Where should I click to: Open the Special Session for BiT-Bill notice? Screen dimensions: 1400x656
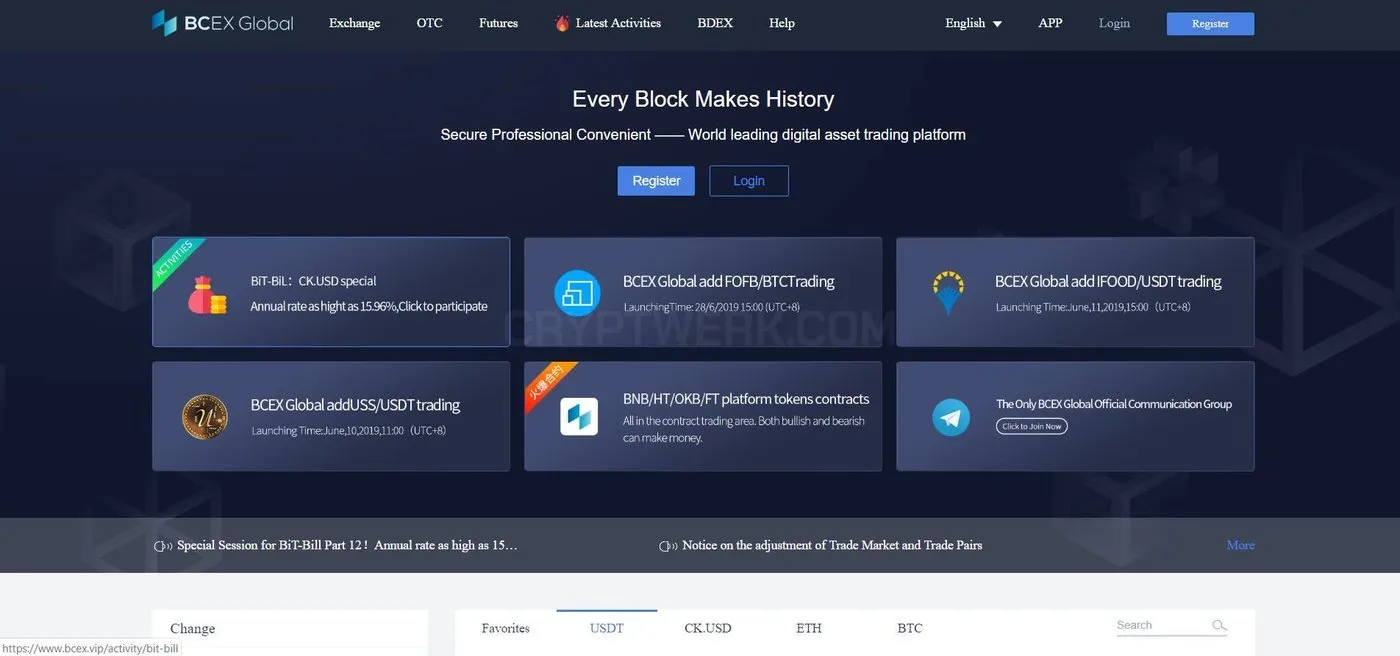pyautogui.click(x=347, y=546)
